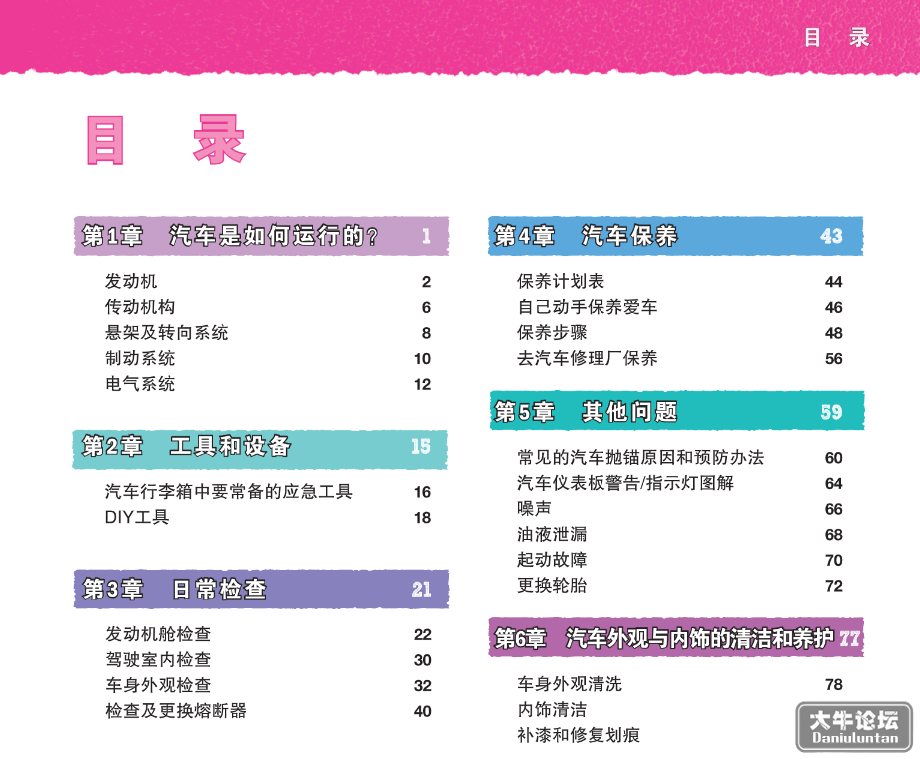Open the 车身外观清洗 entry
The image size is (920, 759).
pyautogui.click(x=569, y=685)
